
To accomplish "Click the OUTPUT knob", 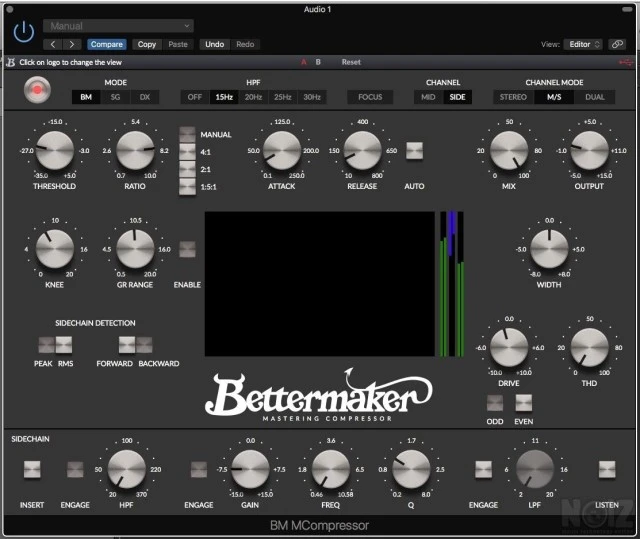I will [x=589, y=151].
